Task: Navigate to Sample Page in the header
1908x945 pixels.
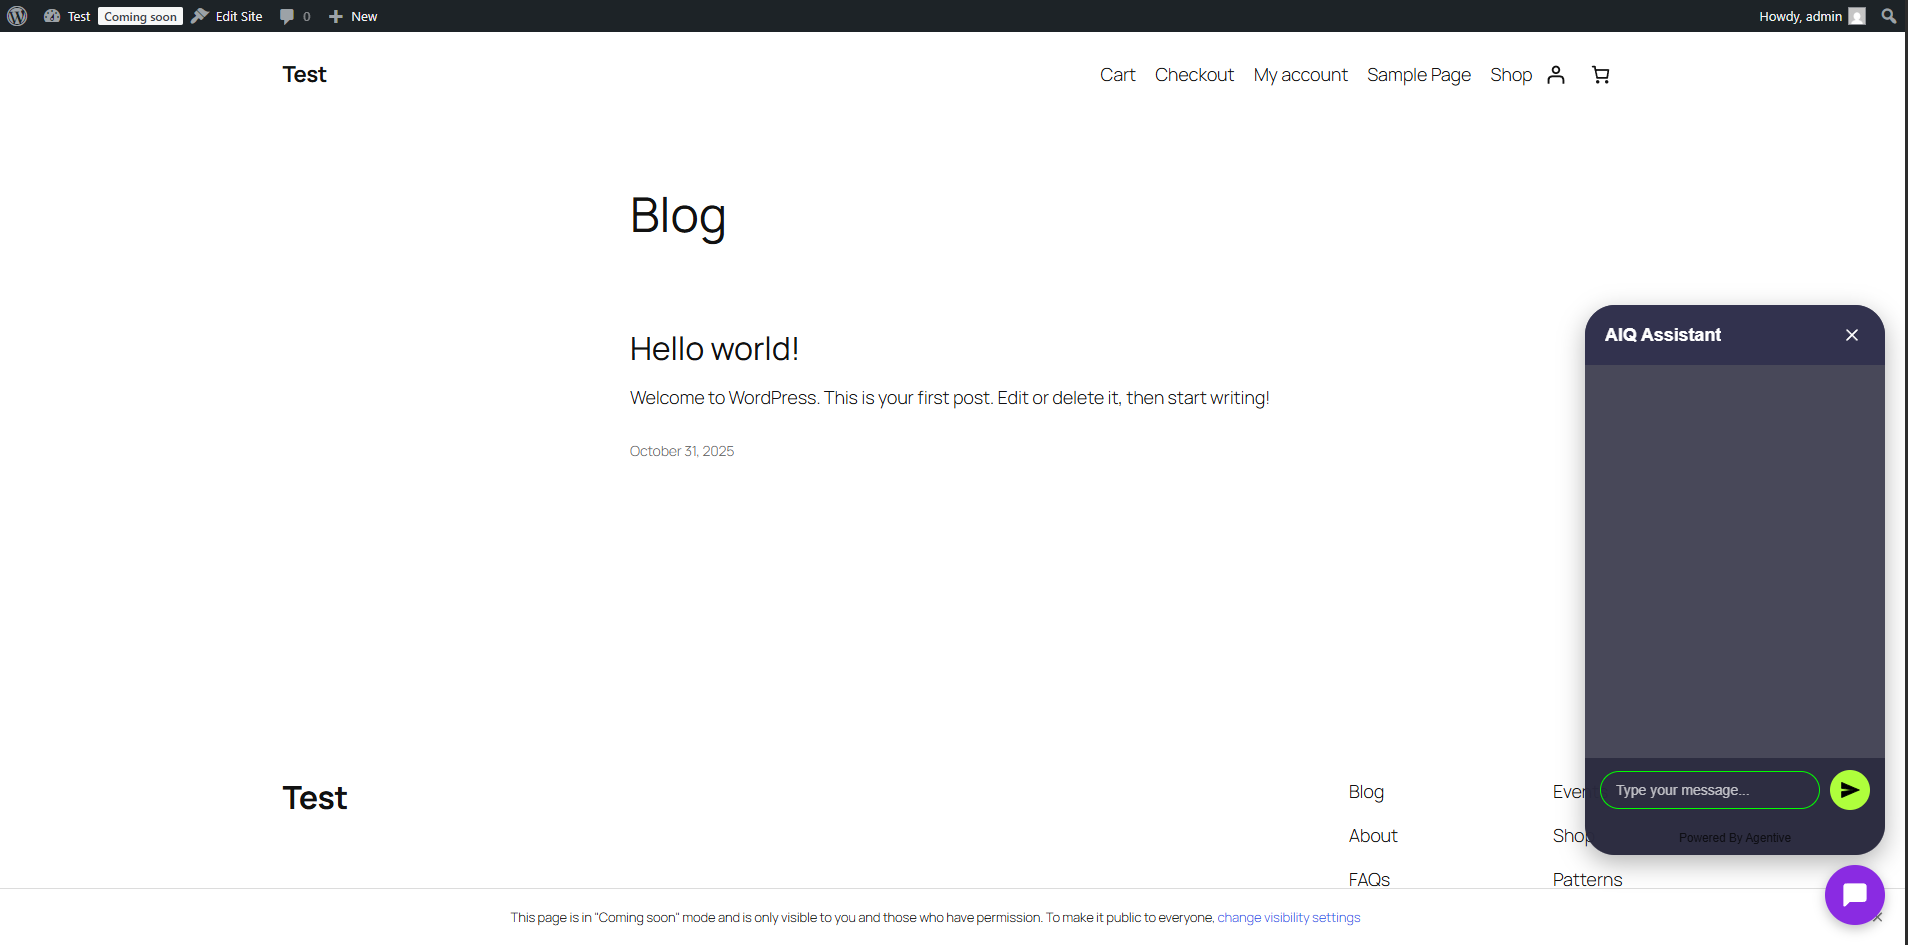Action: (x=1418, y=75)
